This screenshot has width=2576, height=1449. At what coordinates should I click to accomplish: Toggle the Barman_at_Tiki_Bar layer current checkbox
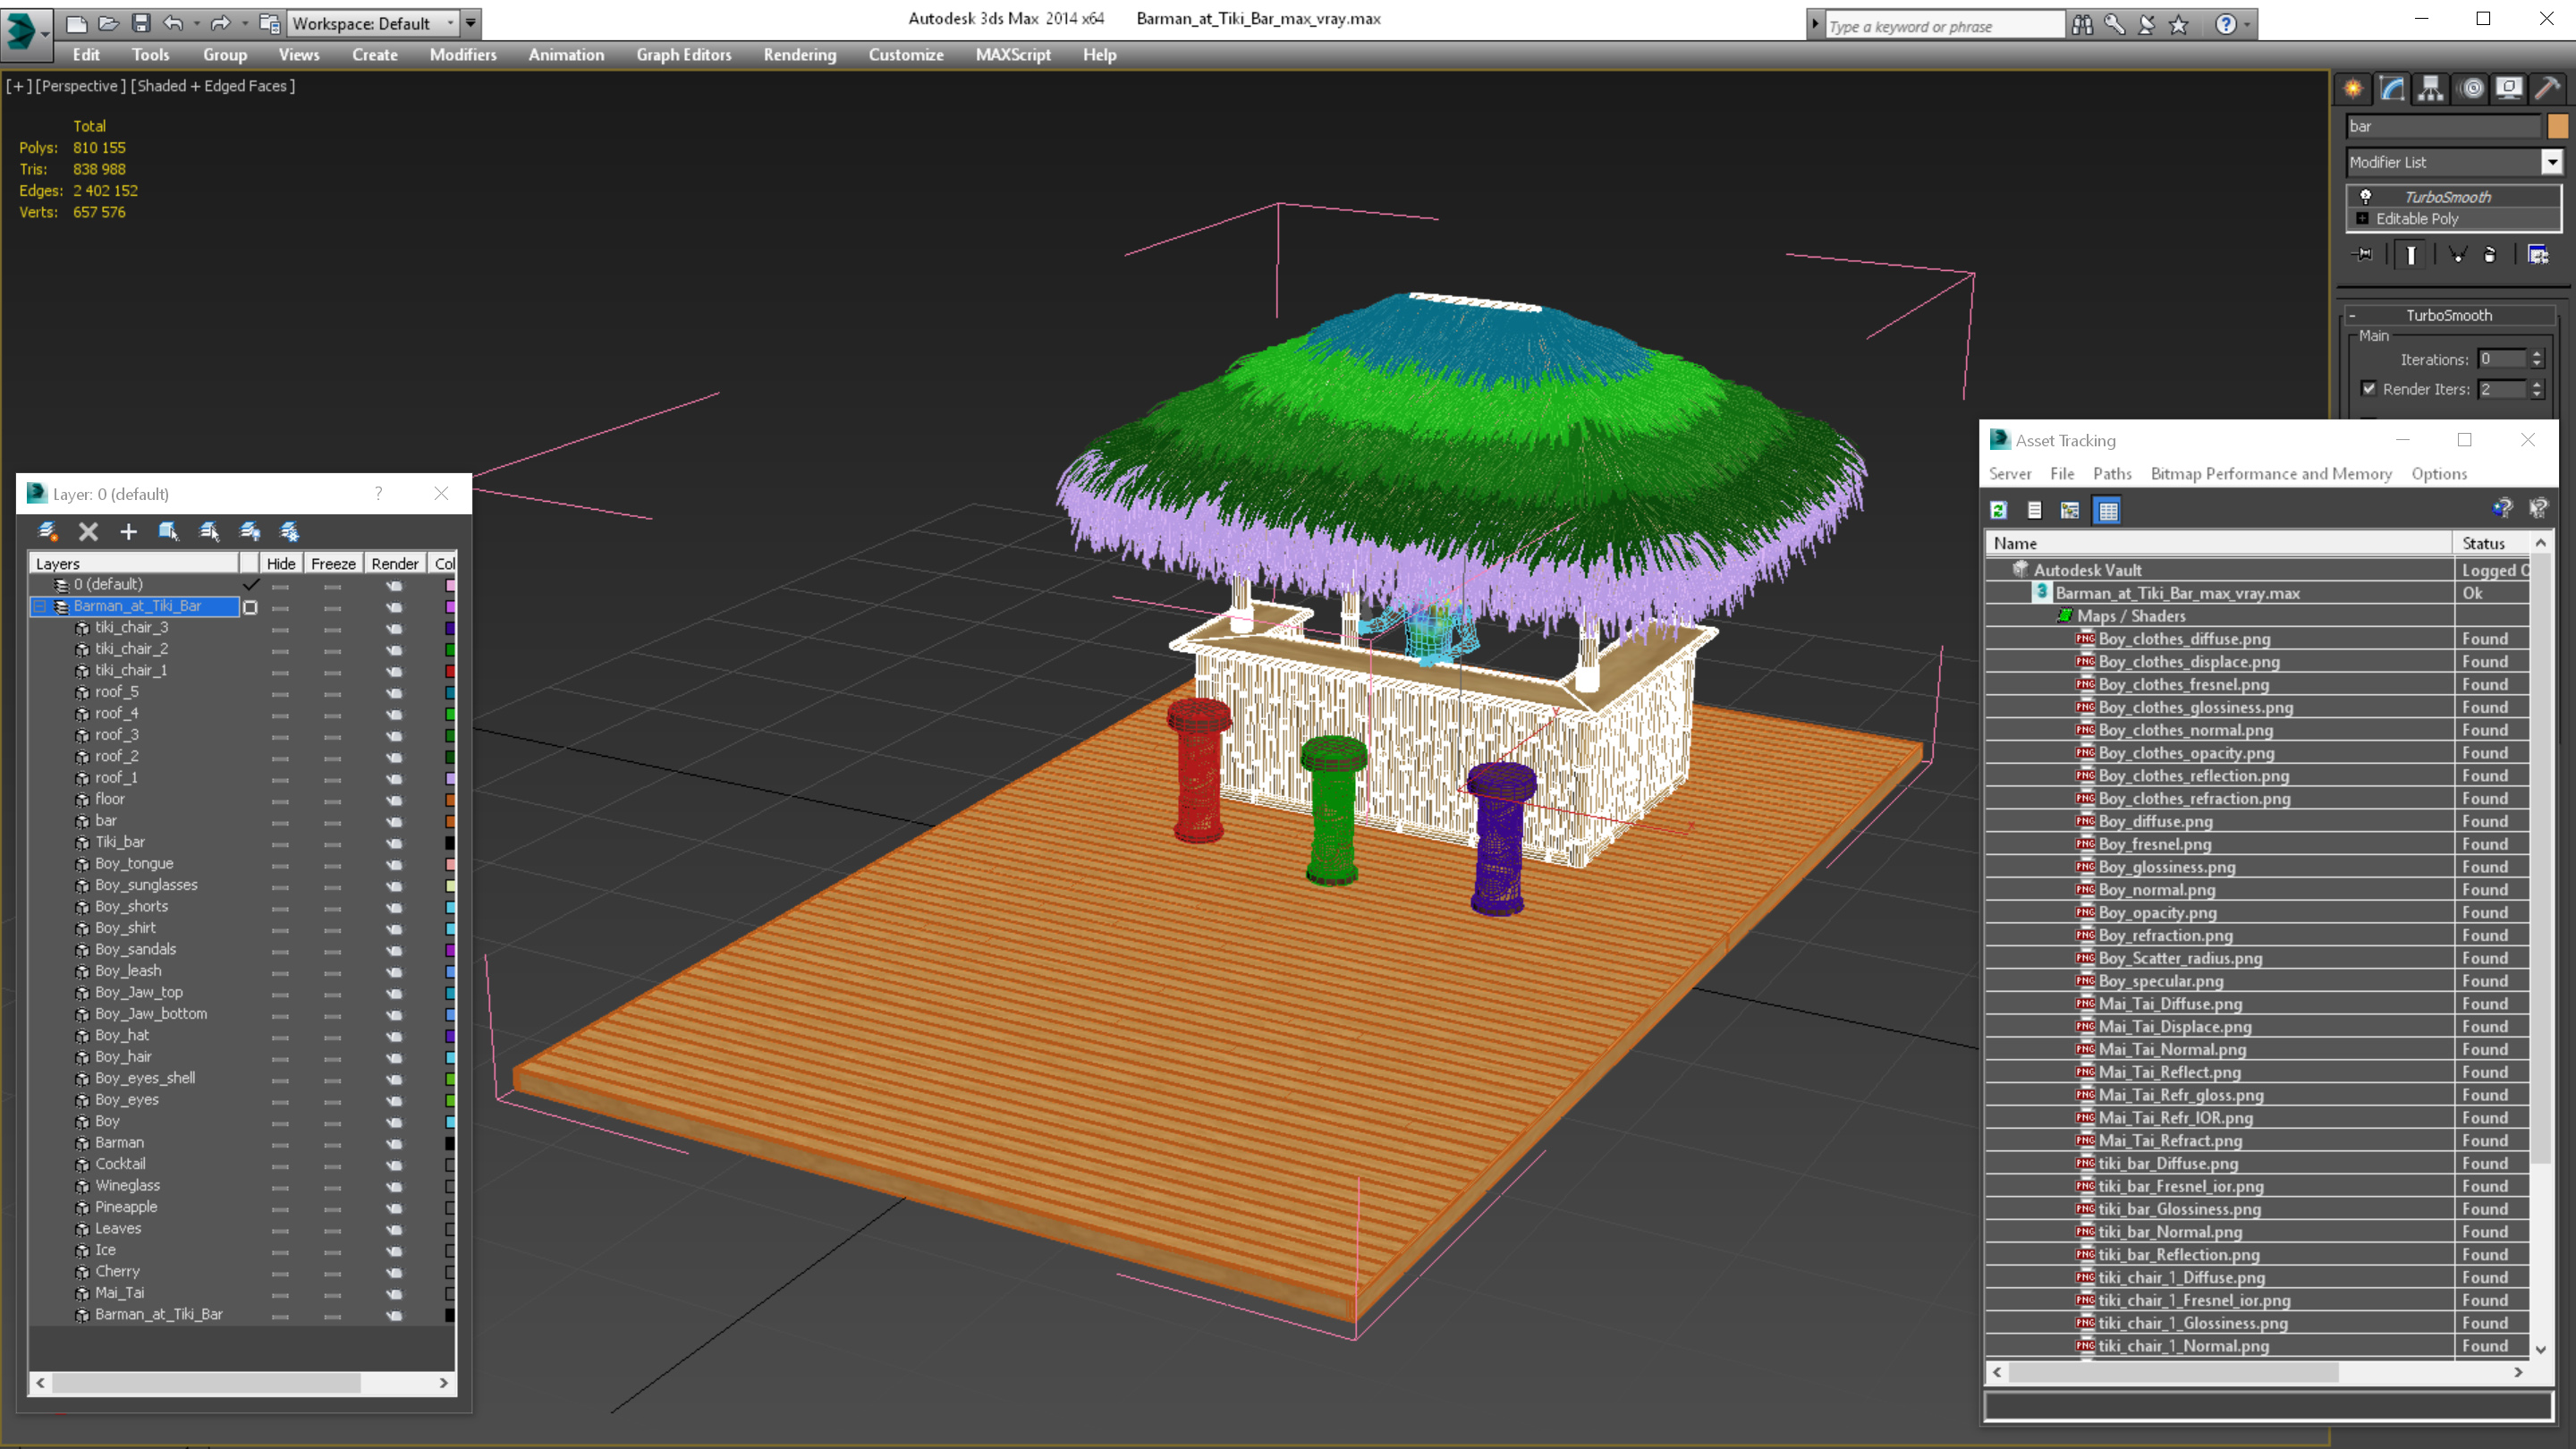251,607
